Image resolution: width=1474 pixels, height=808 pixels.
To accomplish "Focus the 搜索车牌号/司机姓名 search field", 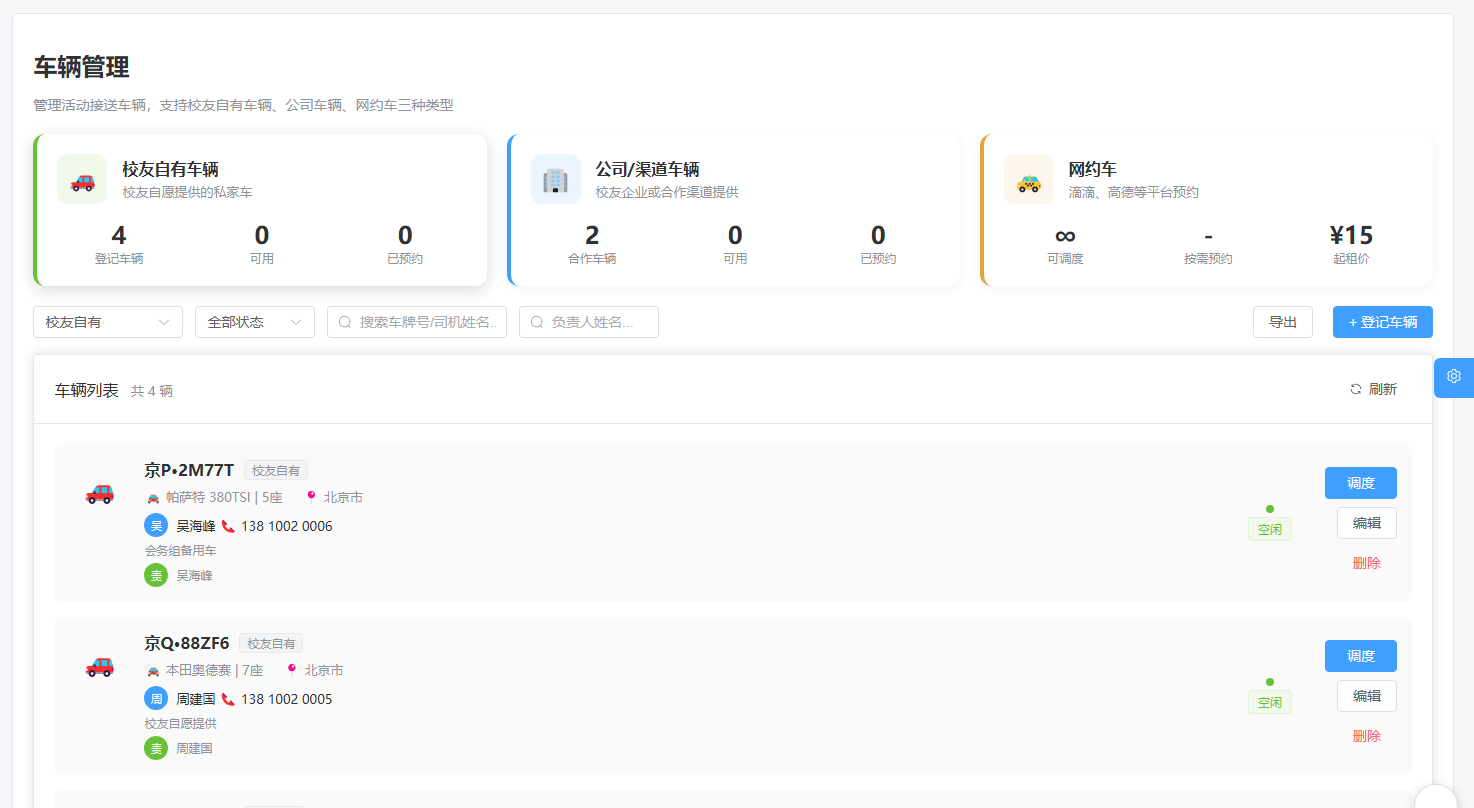I will pos(417,322).
